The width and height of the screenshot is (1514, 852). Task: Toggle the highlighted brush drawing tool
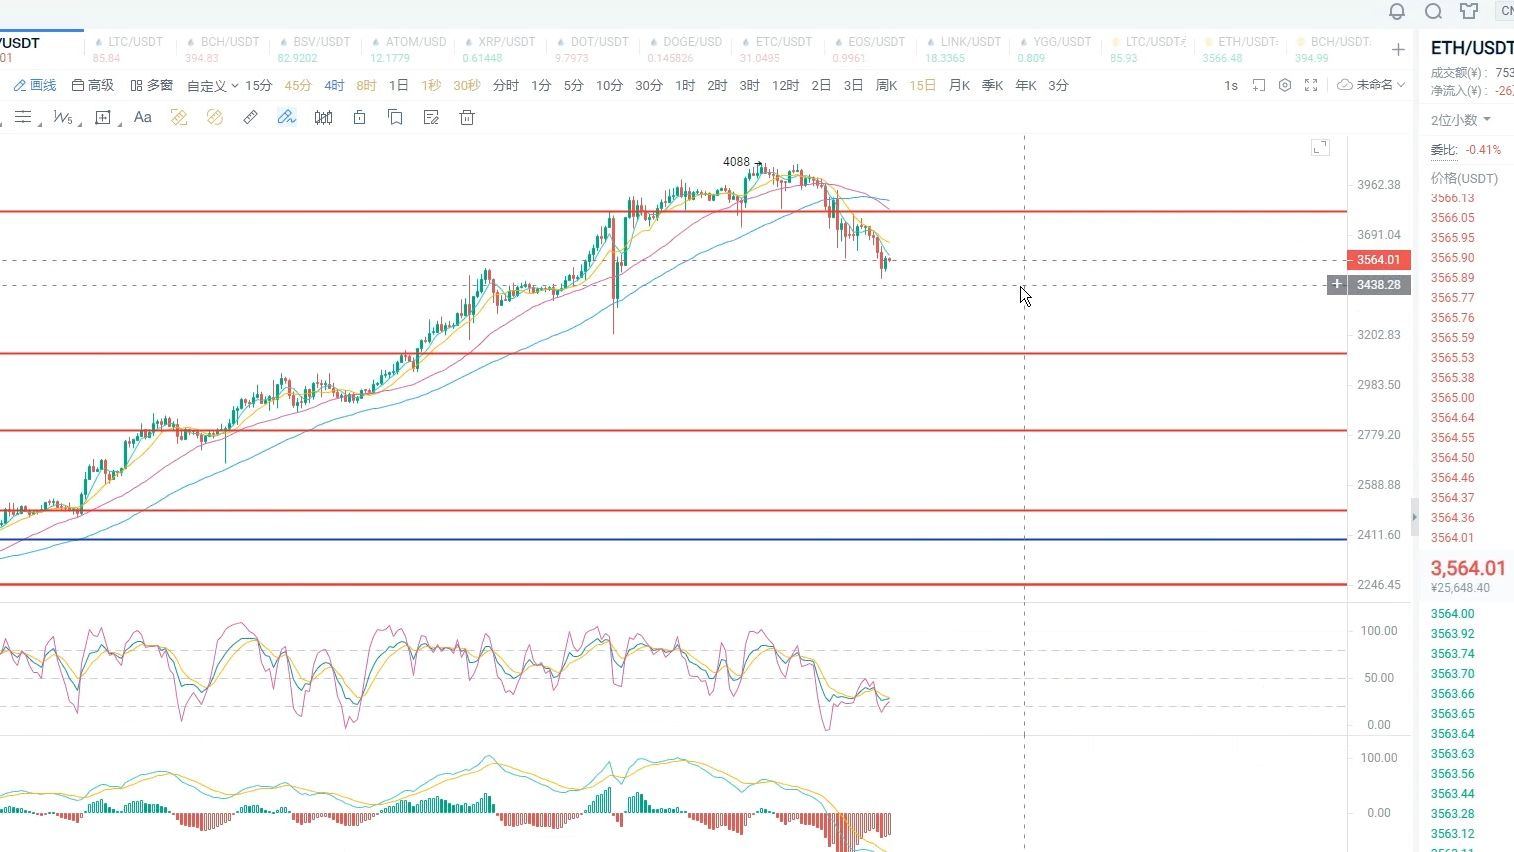point(287,118)
